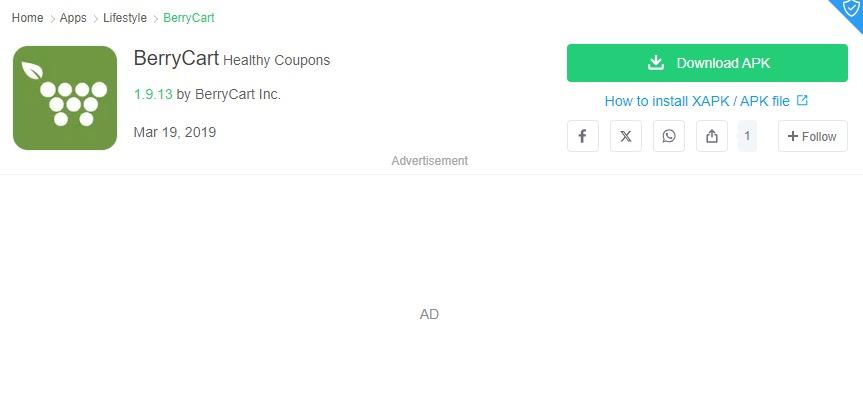The width and height of the screenshot is (863, 413).
Task: Open How to install XAPK / APK file
Action: (x=697, y=101)
